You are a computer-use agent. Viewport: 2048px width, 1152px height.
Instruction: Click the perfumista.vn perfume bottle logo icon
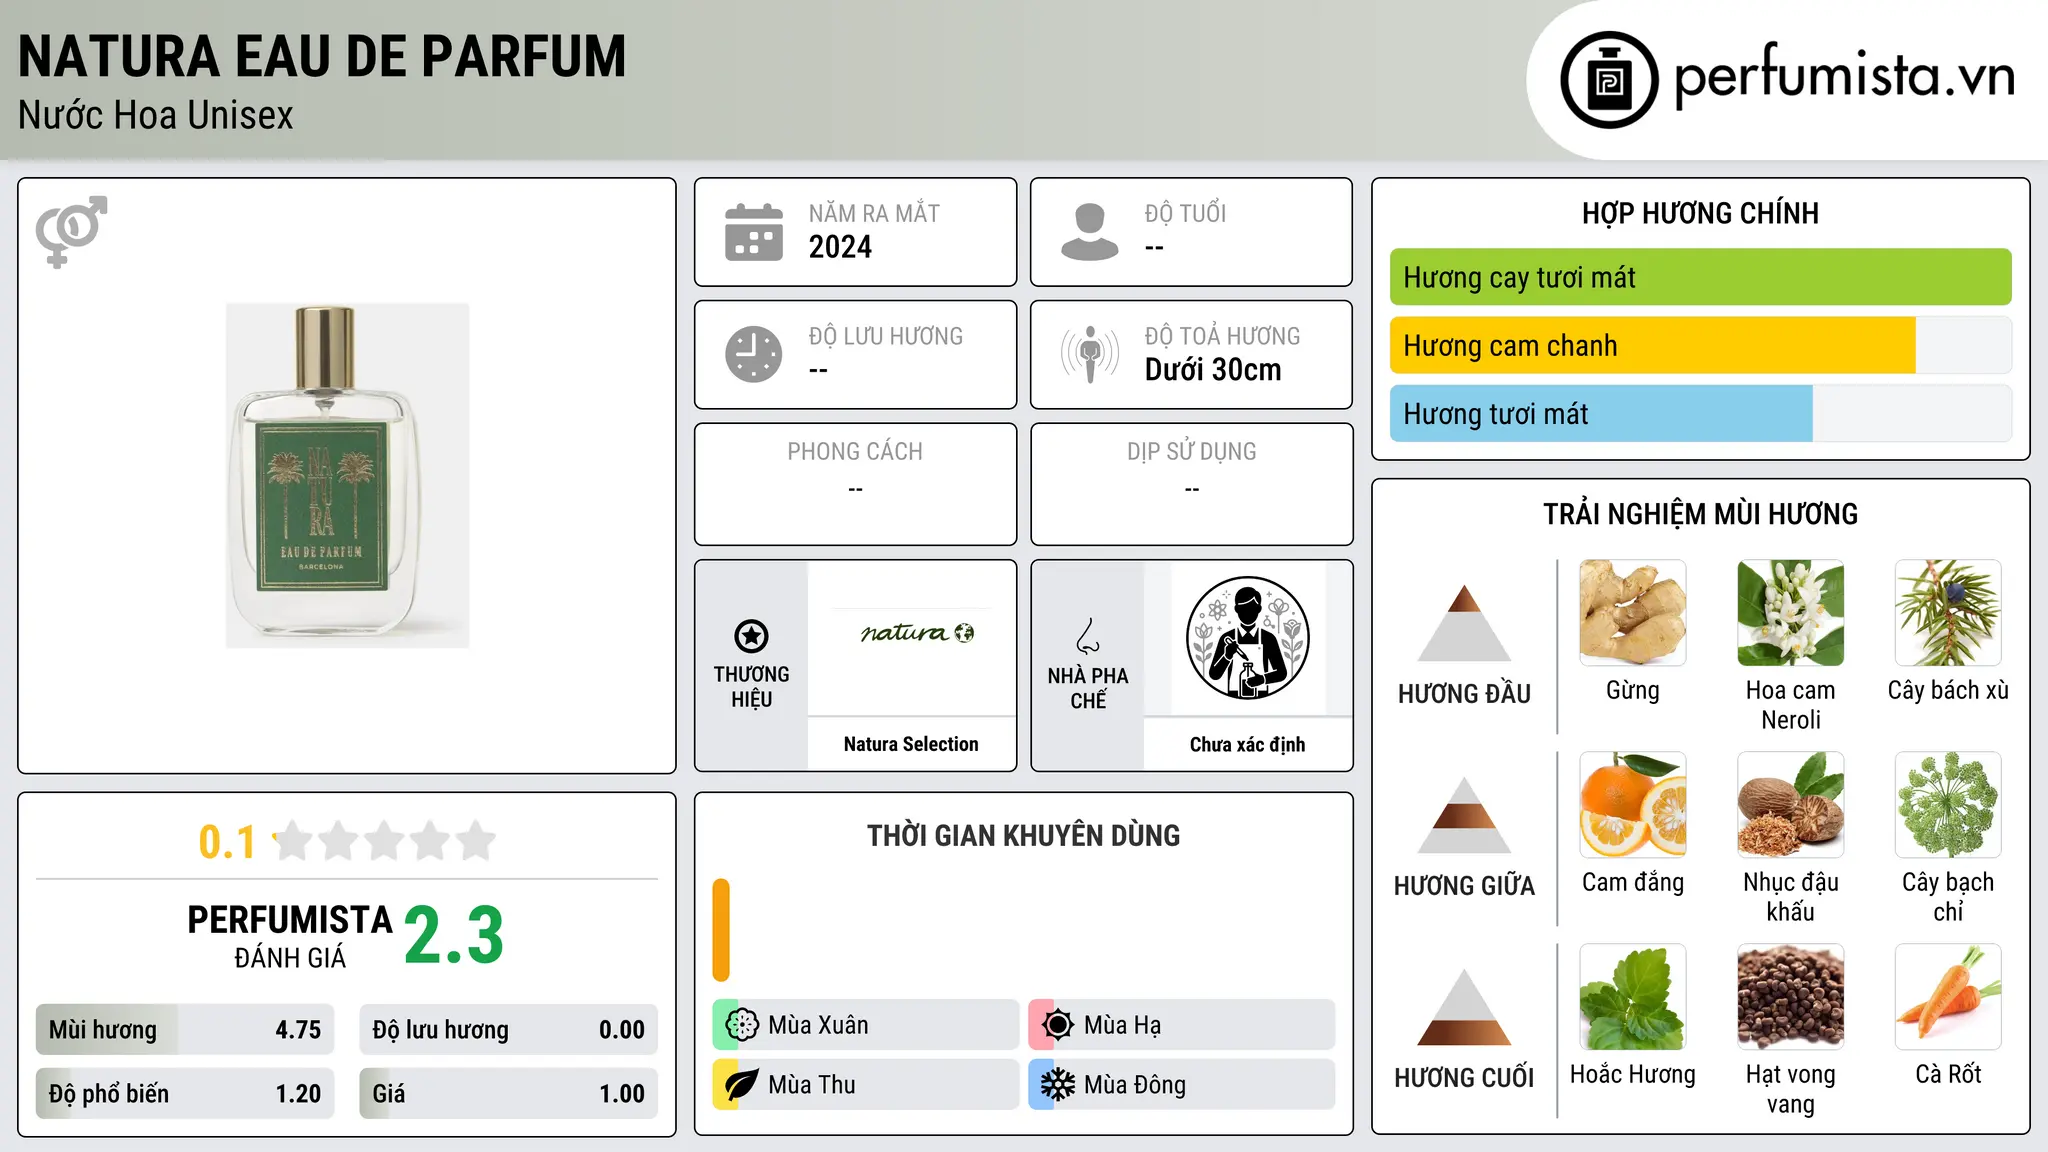pos(1609,80)
